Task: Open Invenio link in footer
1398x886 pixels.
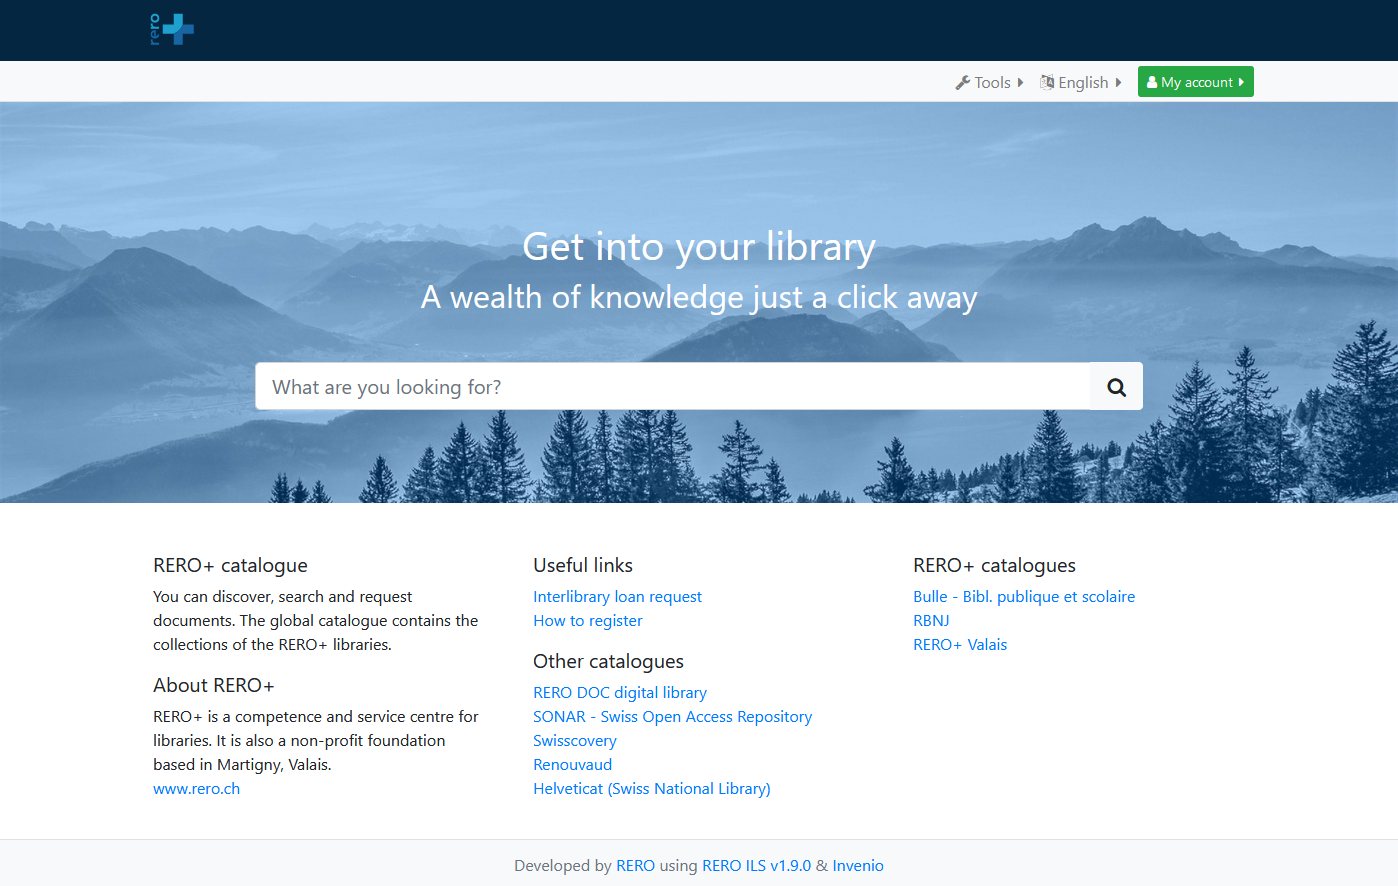Action: 858,866
